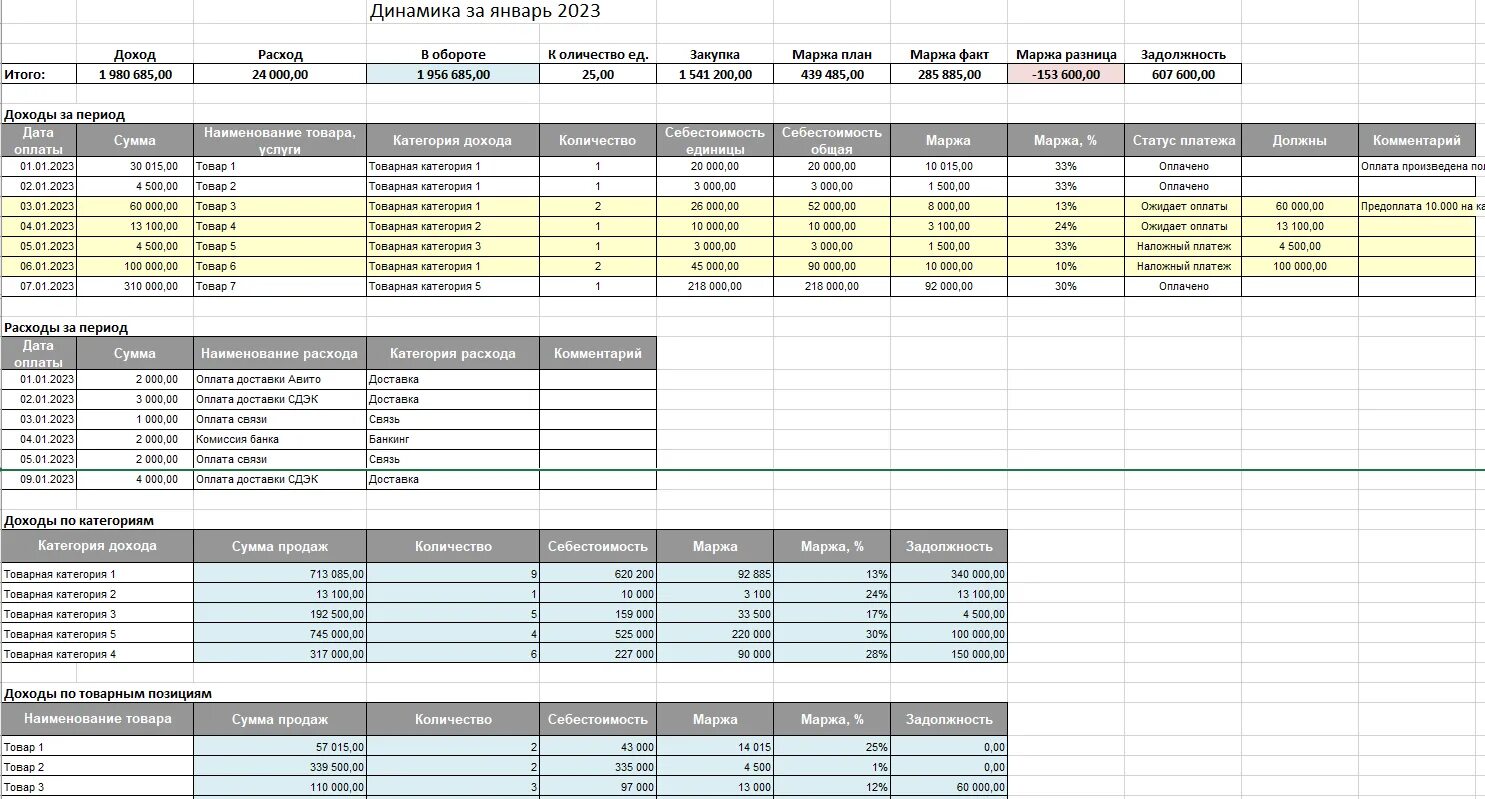Click the income 'Наименование товара, услуги' header
Image resolution: width=1485 pixels, height=799 pixels.
[x=280, y=140]
